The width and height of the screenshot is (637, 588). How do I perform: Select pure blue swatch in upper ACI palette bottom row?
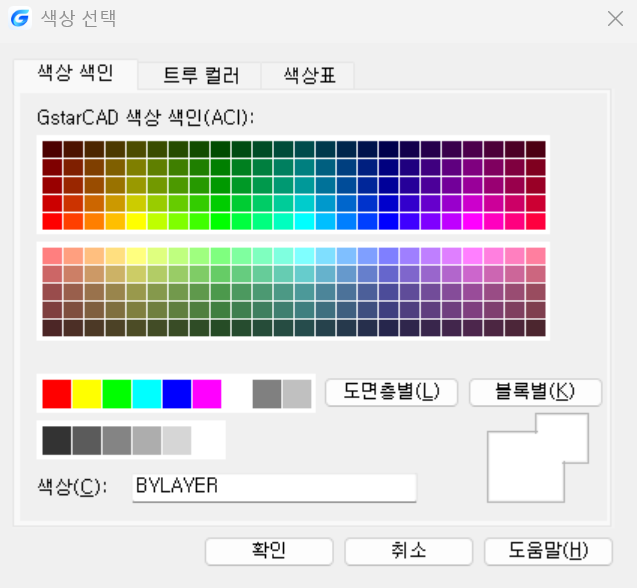click(388, 221)
